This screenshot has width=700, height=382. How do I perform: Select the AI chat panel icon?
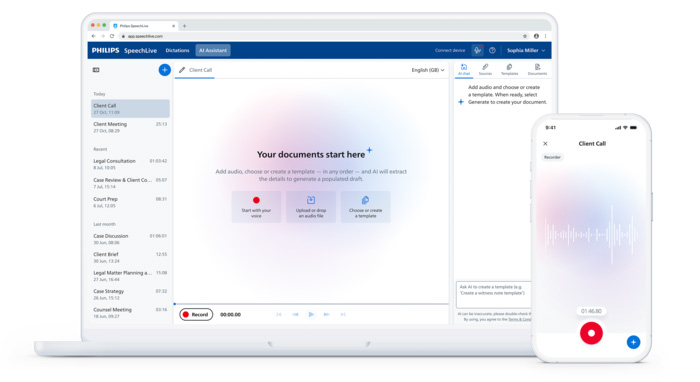tap(464, 69)
